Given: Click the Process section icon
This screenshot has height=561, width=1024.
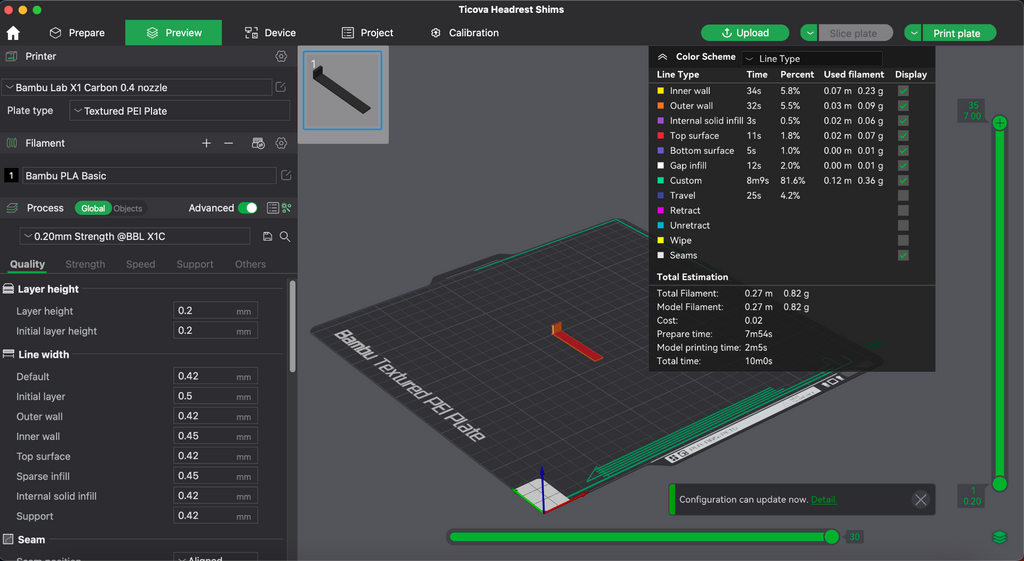Looking at the screenshot, I should [x=12, y=208].
